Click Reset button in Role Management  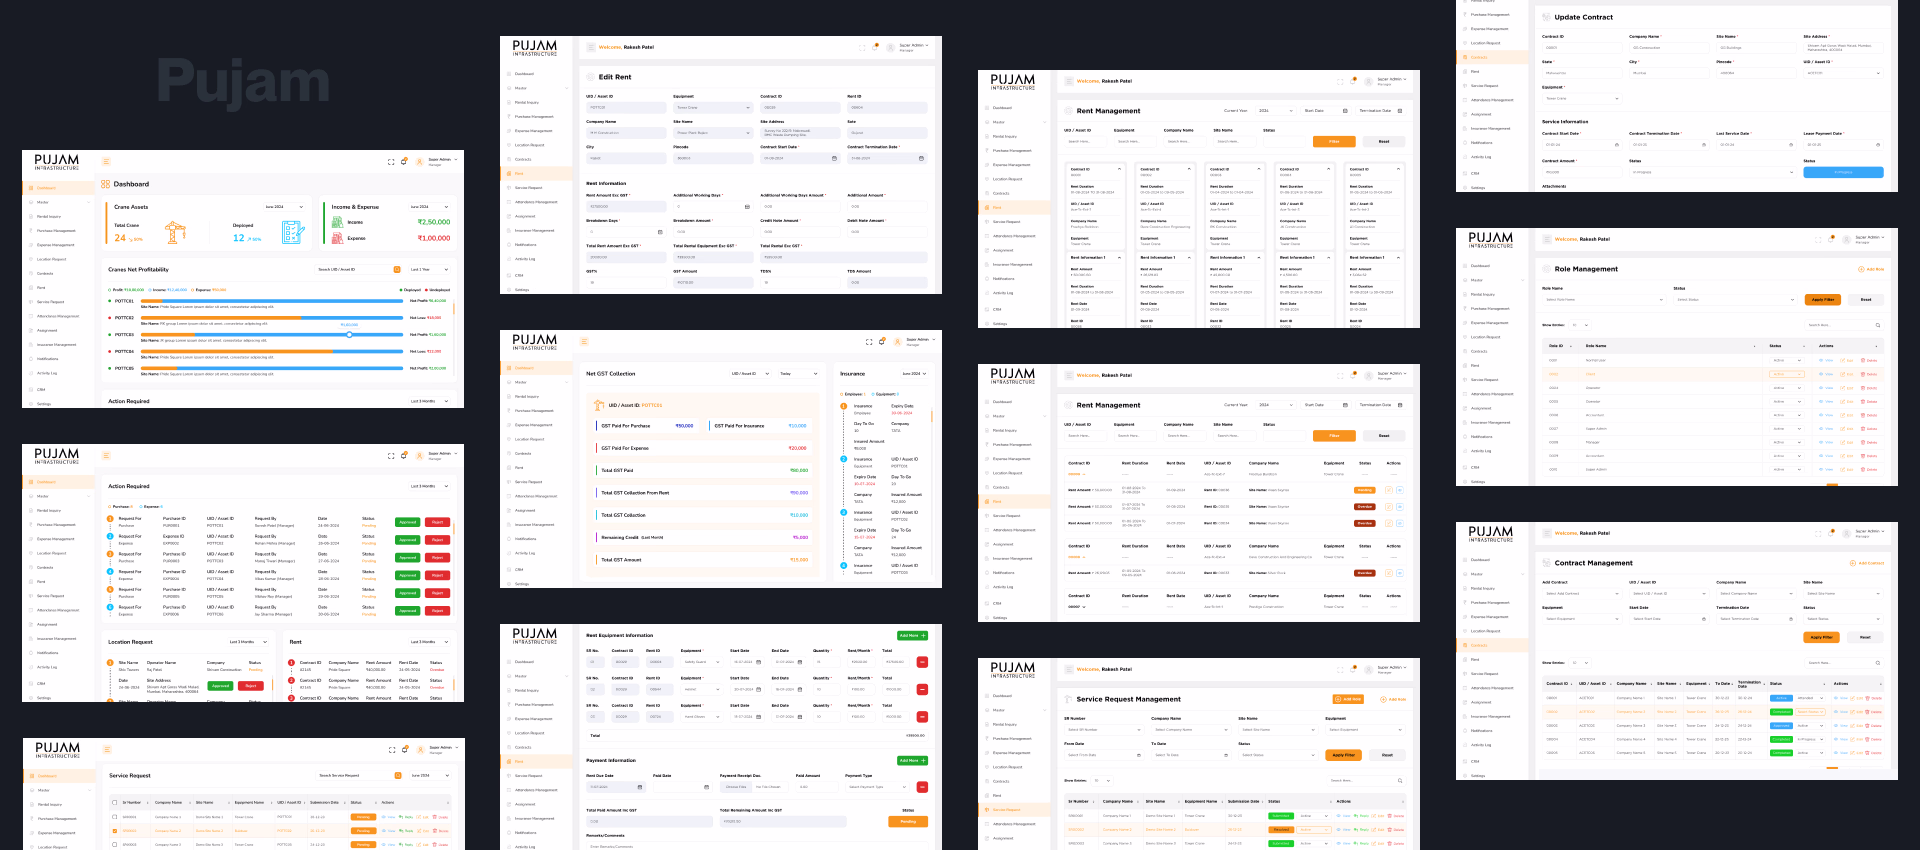[x=1866, y=300]
